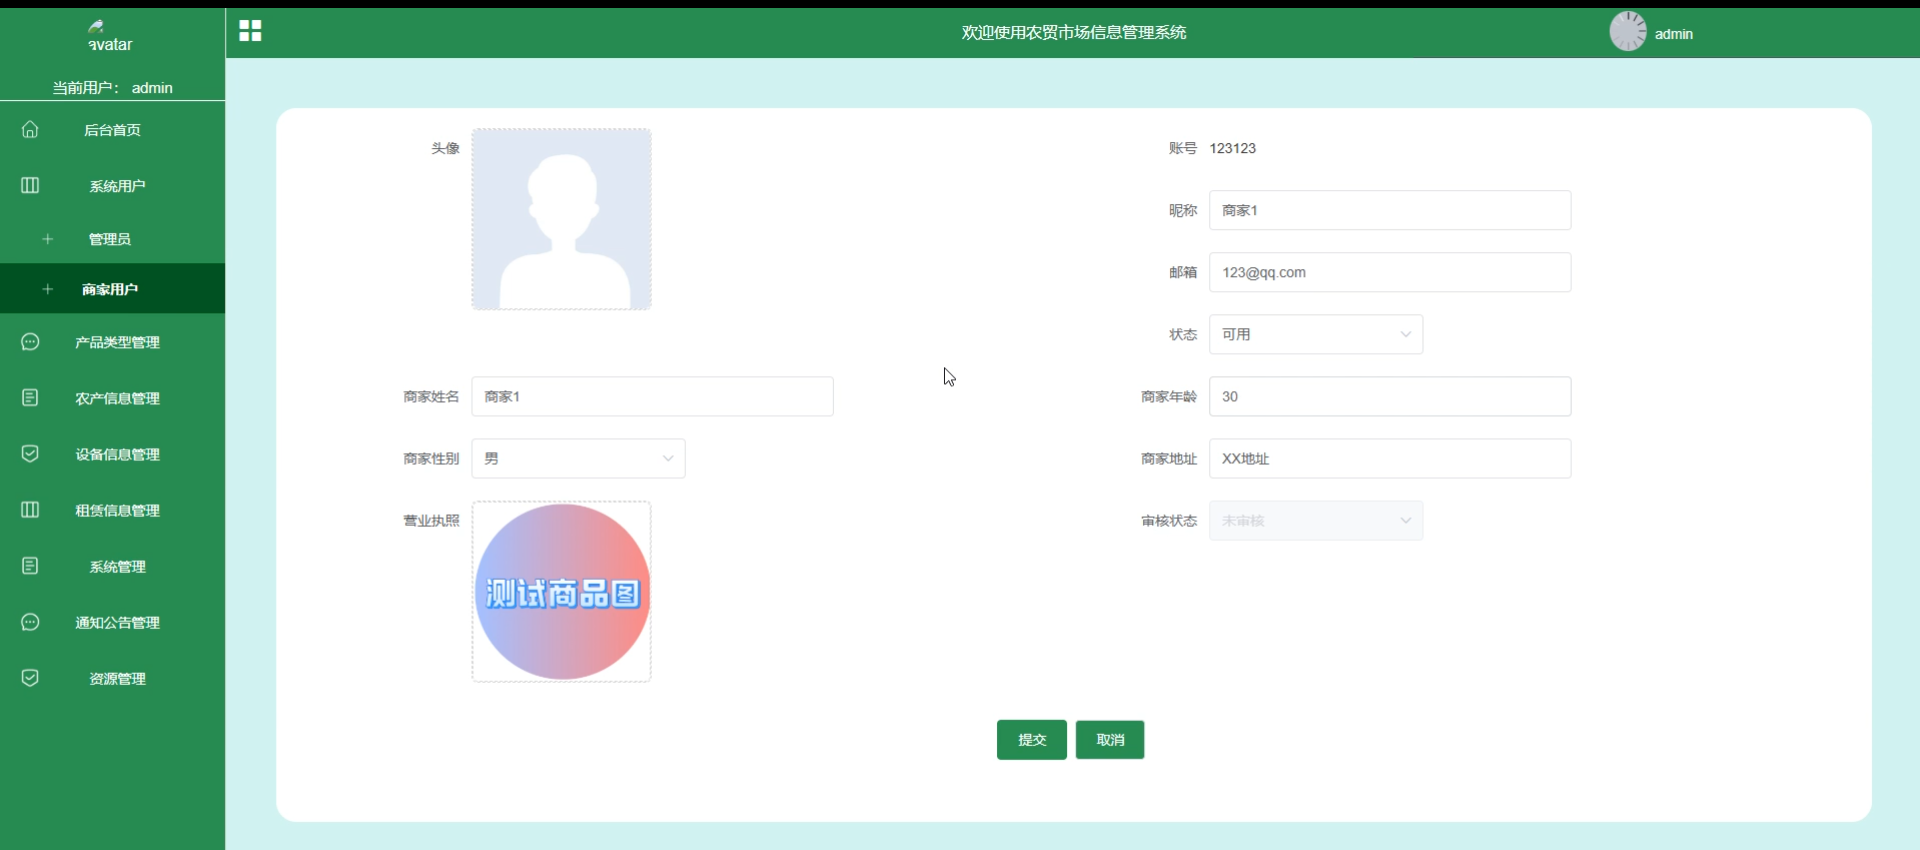Open the 状态 dropdown showing 可用

[1316, 334]
